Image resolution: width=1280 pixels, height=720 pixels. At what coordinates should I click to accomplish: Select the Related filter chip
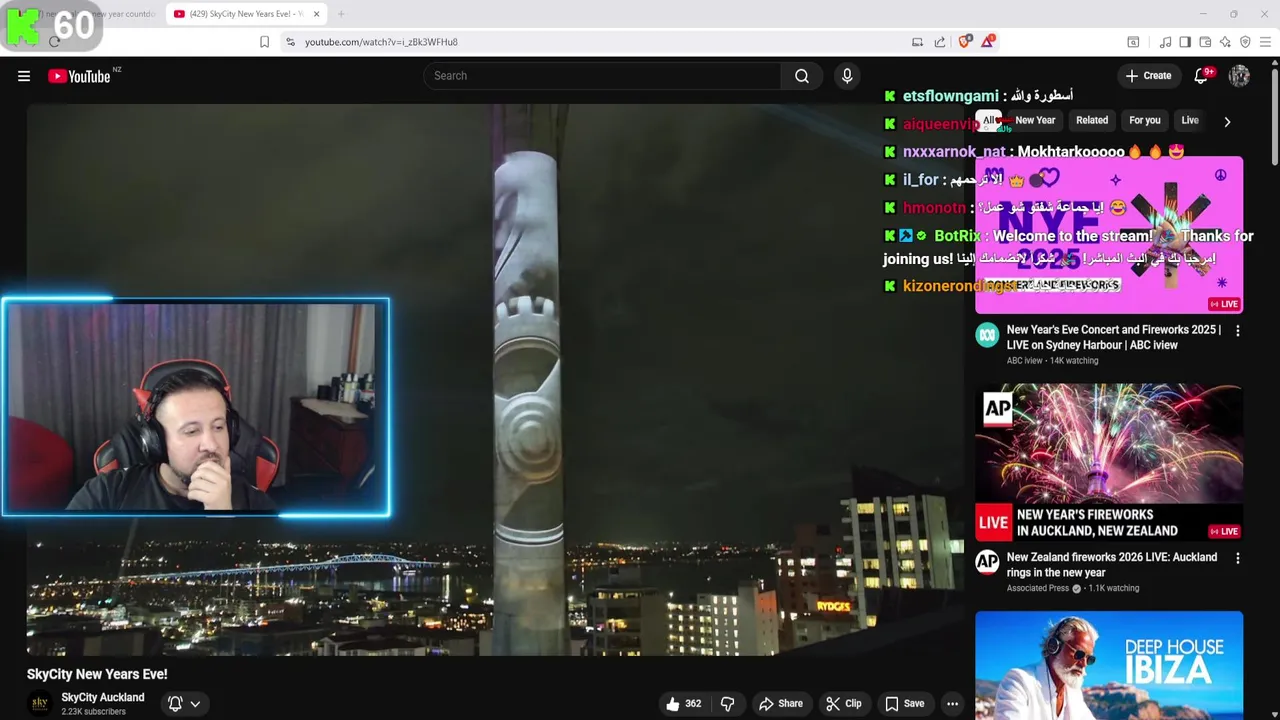pyautogui.click(x=1092, y=120)
